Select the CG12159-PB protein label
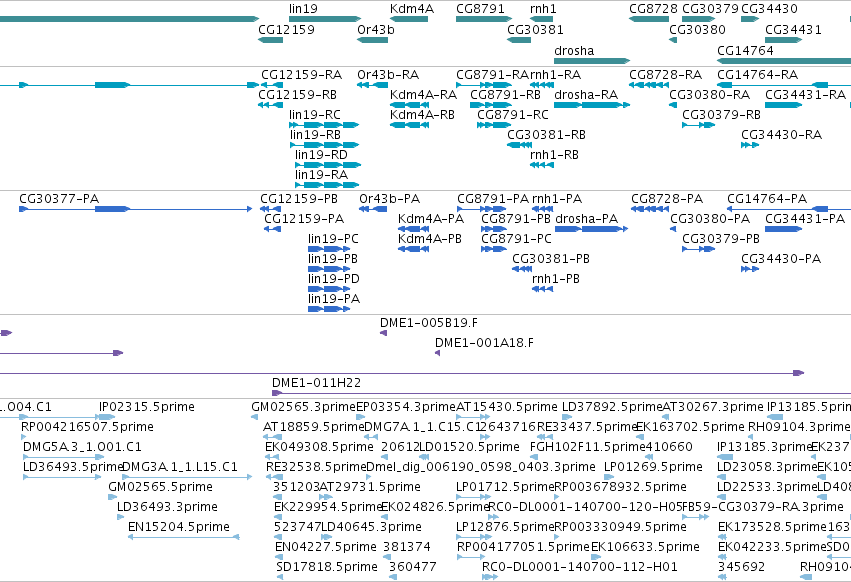 [299, 199]
